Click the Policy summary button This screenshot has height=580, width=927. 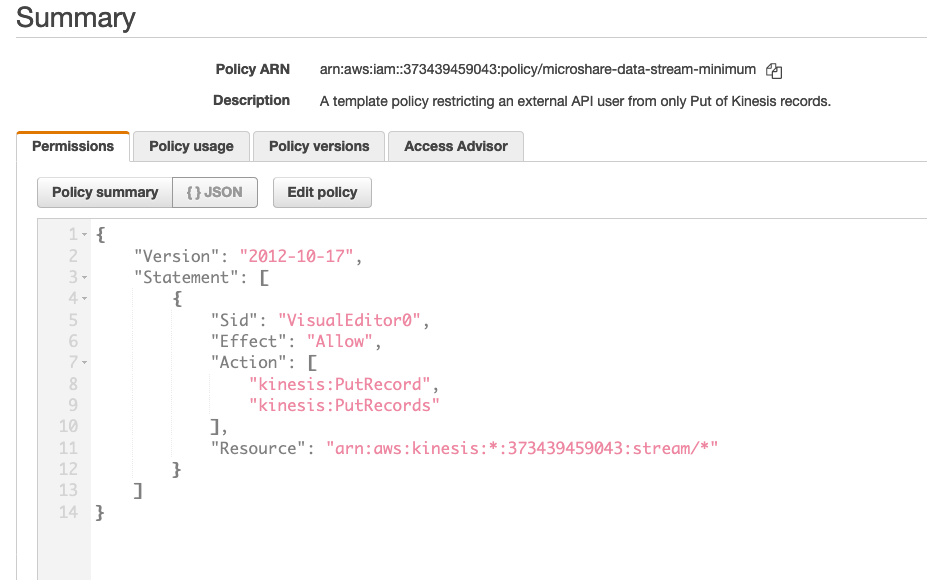coord(104,192)
